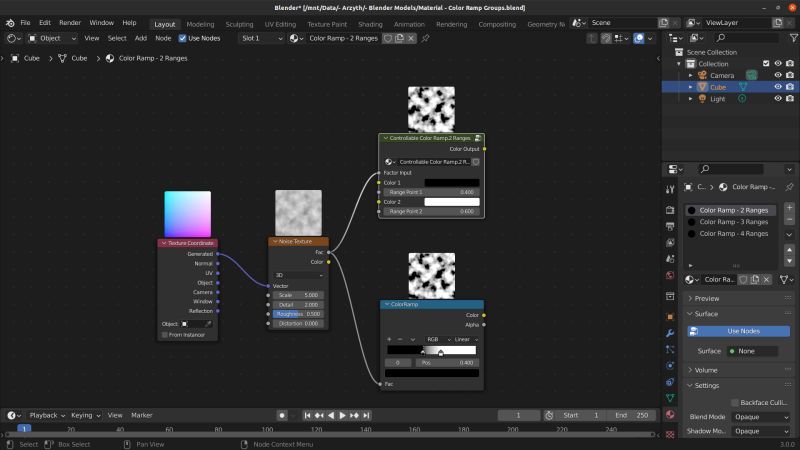
Task: Open the Output properties tab
Action: pos(670,226)
